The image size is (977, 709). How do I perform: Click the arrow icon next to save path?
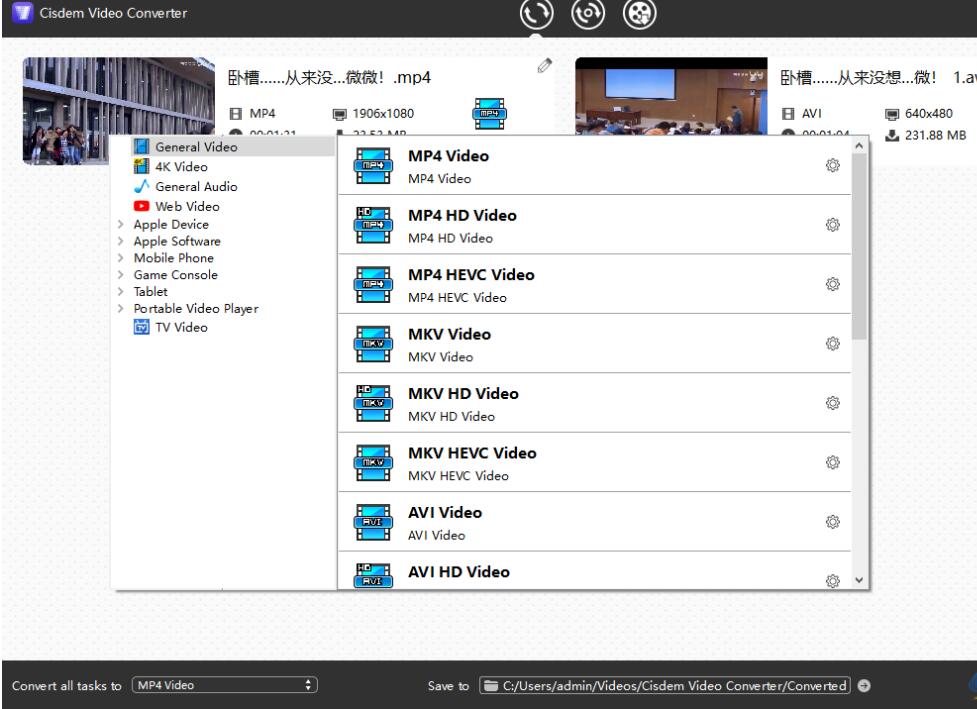pos(864,685)
